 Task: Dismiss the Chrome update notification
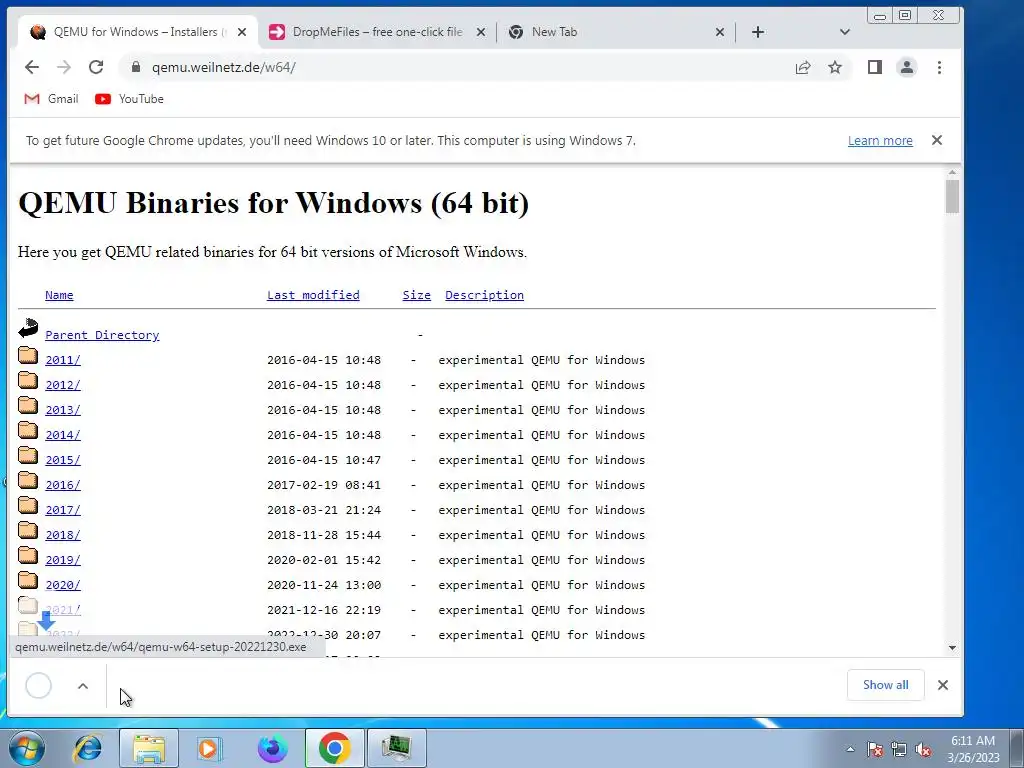(936, 140)
